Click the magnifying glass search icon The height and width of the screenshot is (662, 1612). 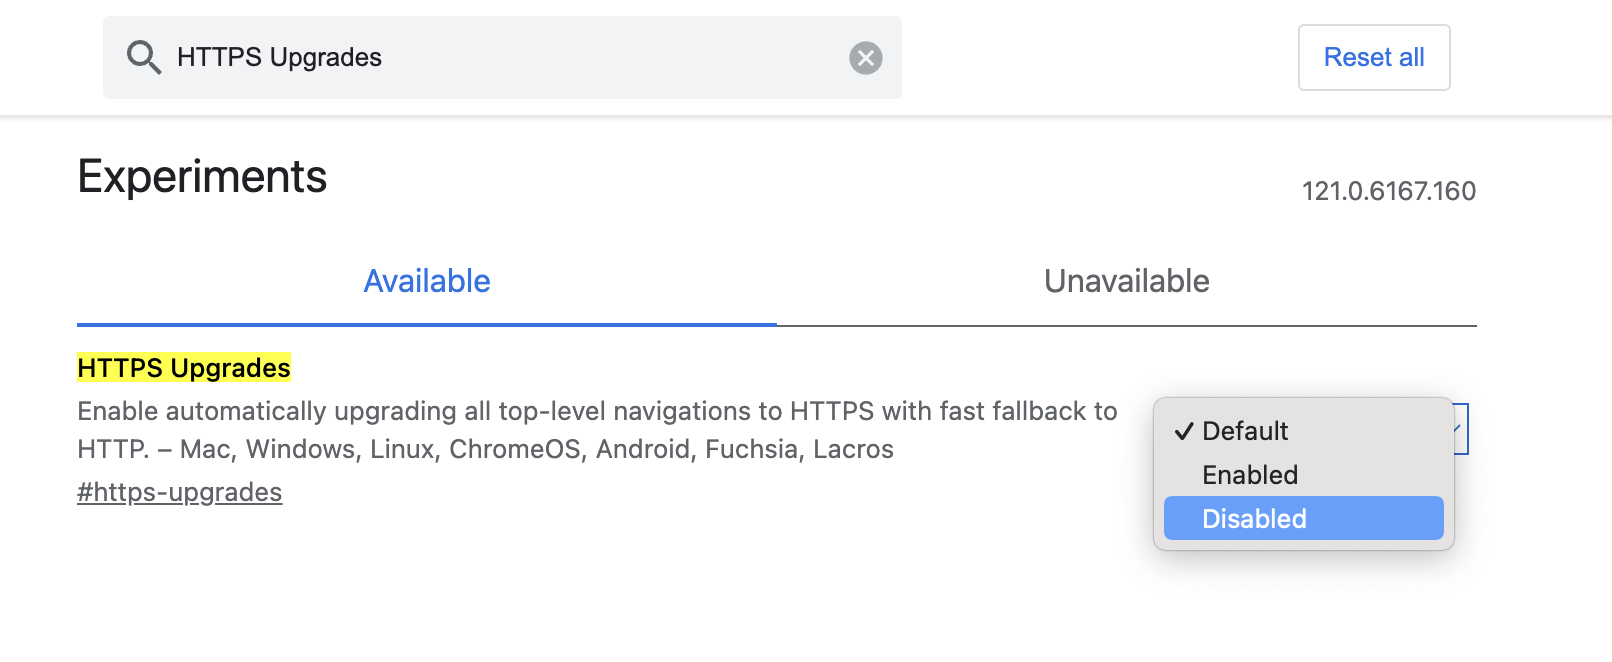143,57
